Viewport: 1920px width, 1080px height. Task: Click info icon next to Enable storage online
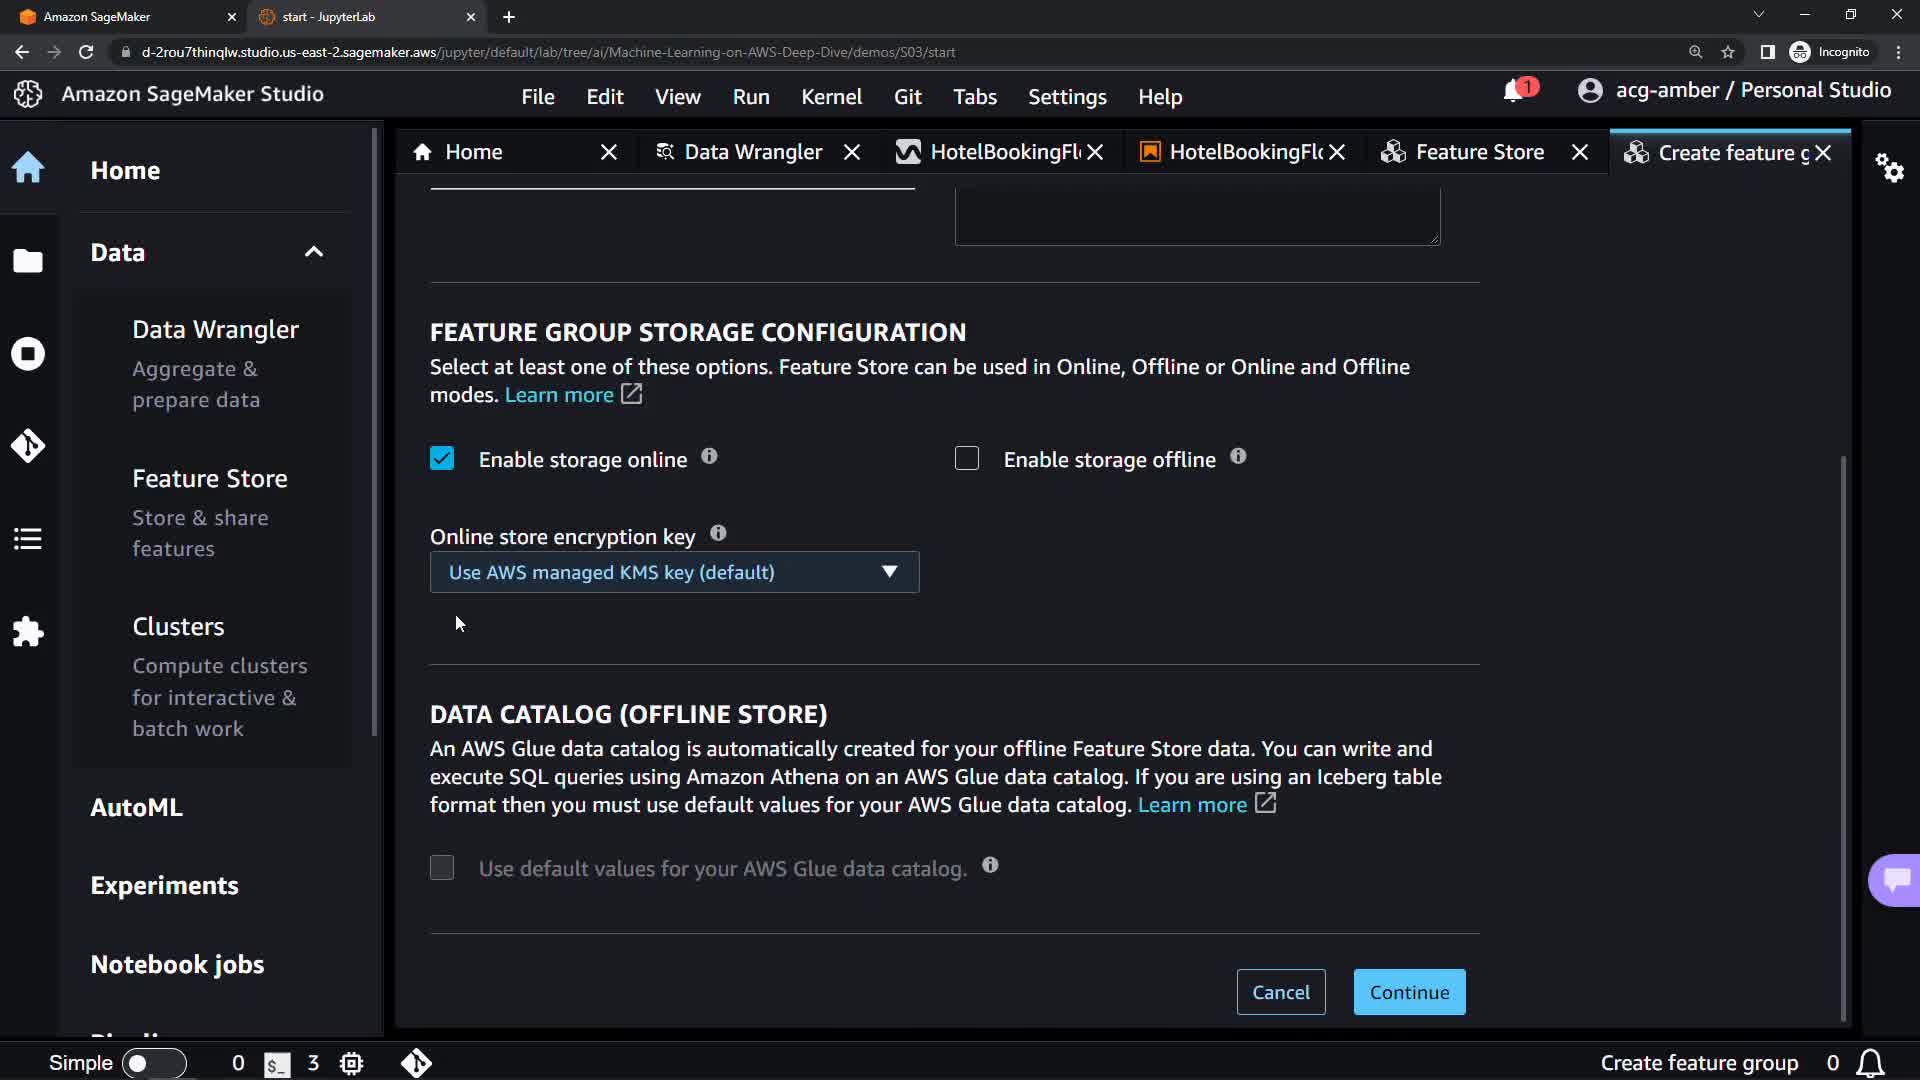[709, 457]
